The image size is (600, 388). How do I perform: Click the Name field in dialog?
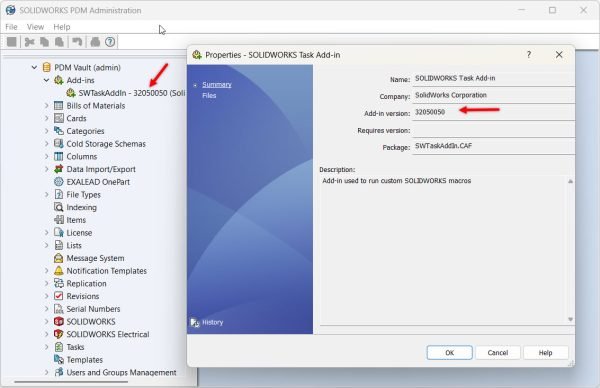(x=493, y=78)
